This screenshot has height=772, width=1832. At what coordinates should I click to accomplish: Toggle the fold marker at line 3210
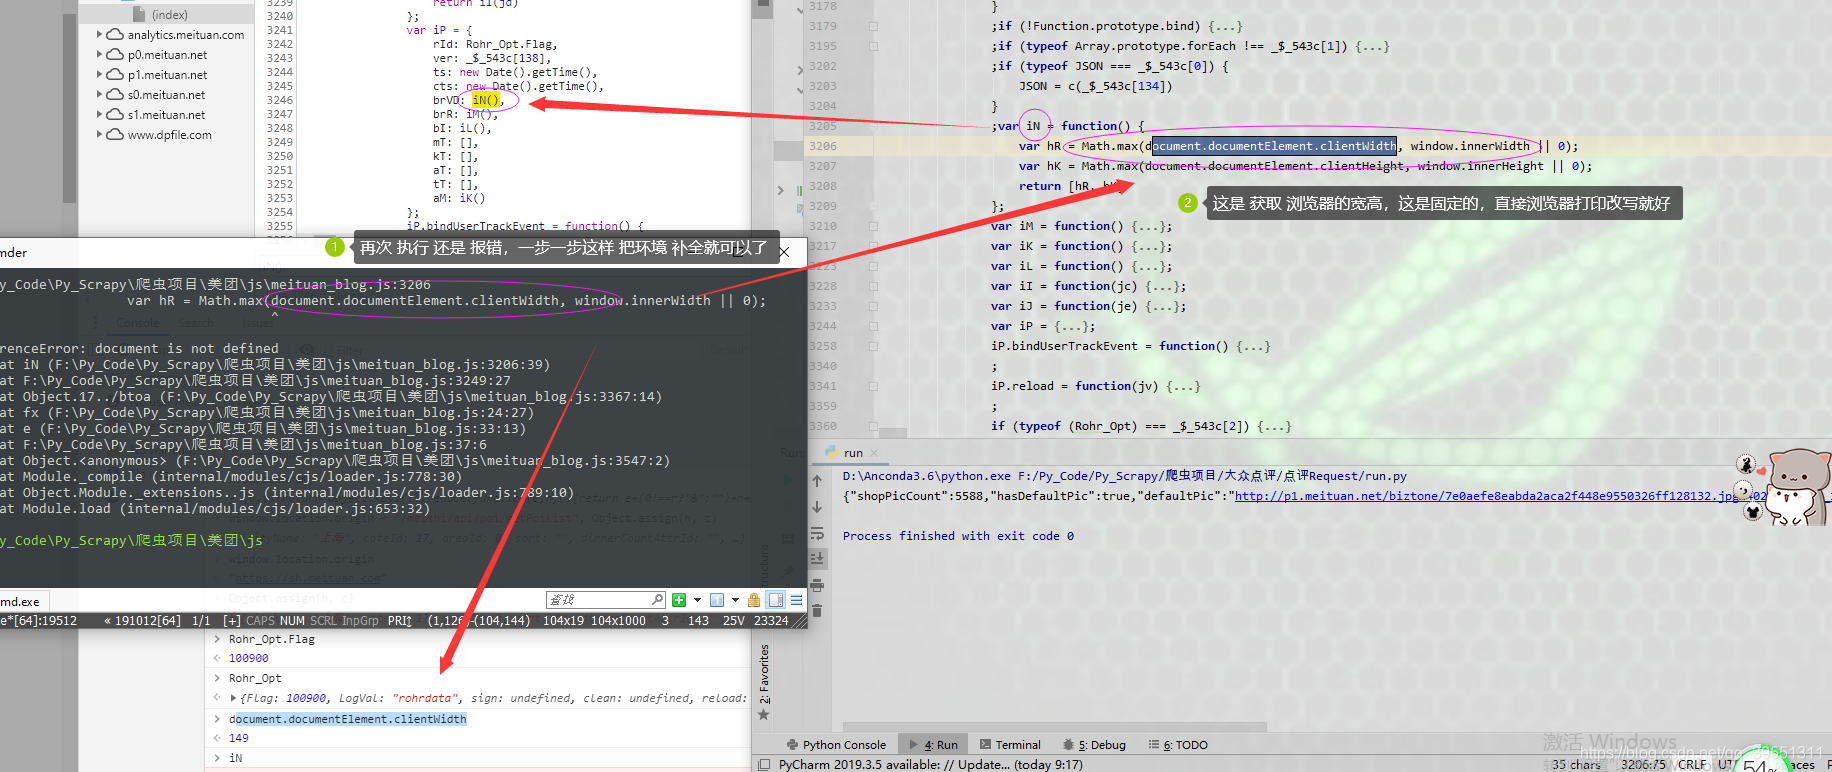click(873, 226)
